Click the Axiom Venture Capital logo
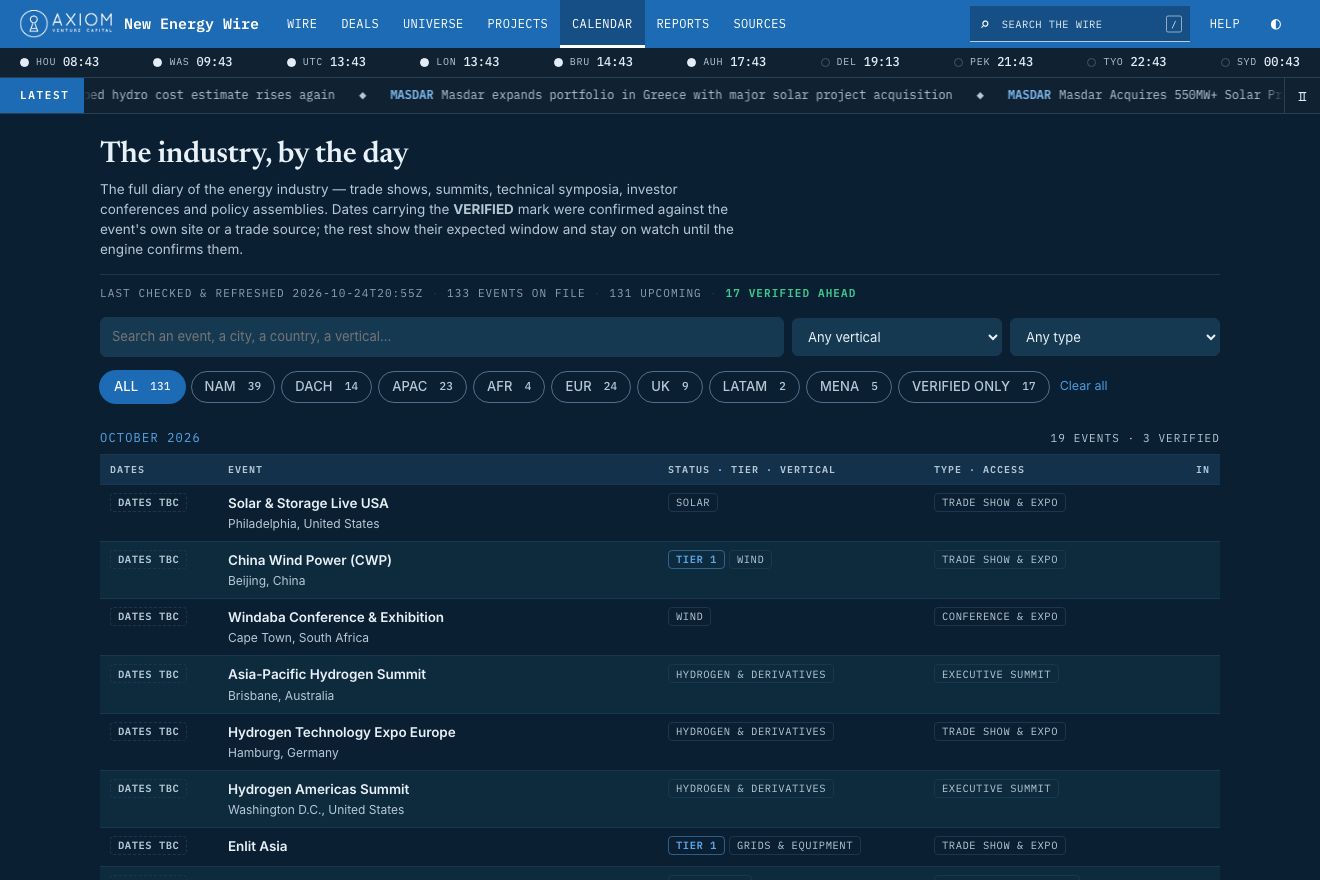This screenshot has height=880, width=1320. 67,24
